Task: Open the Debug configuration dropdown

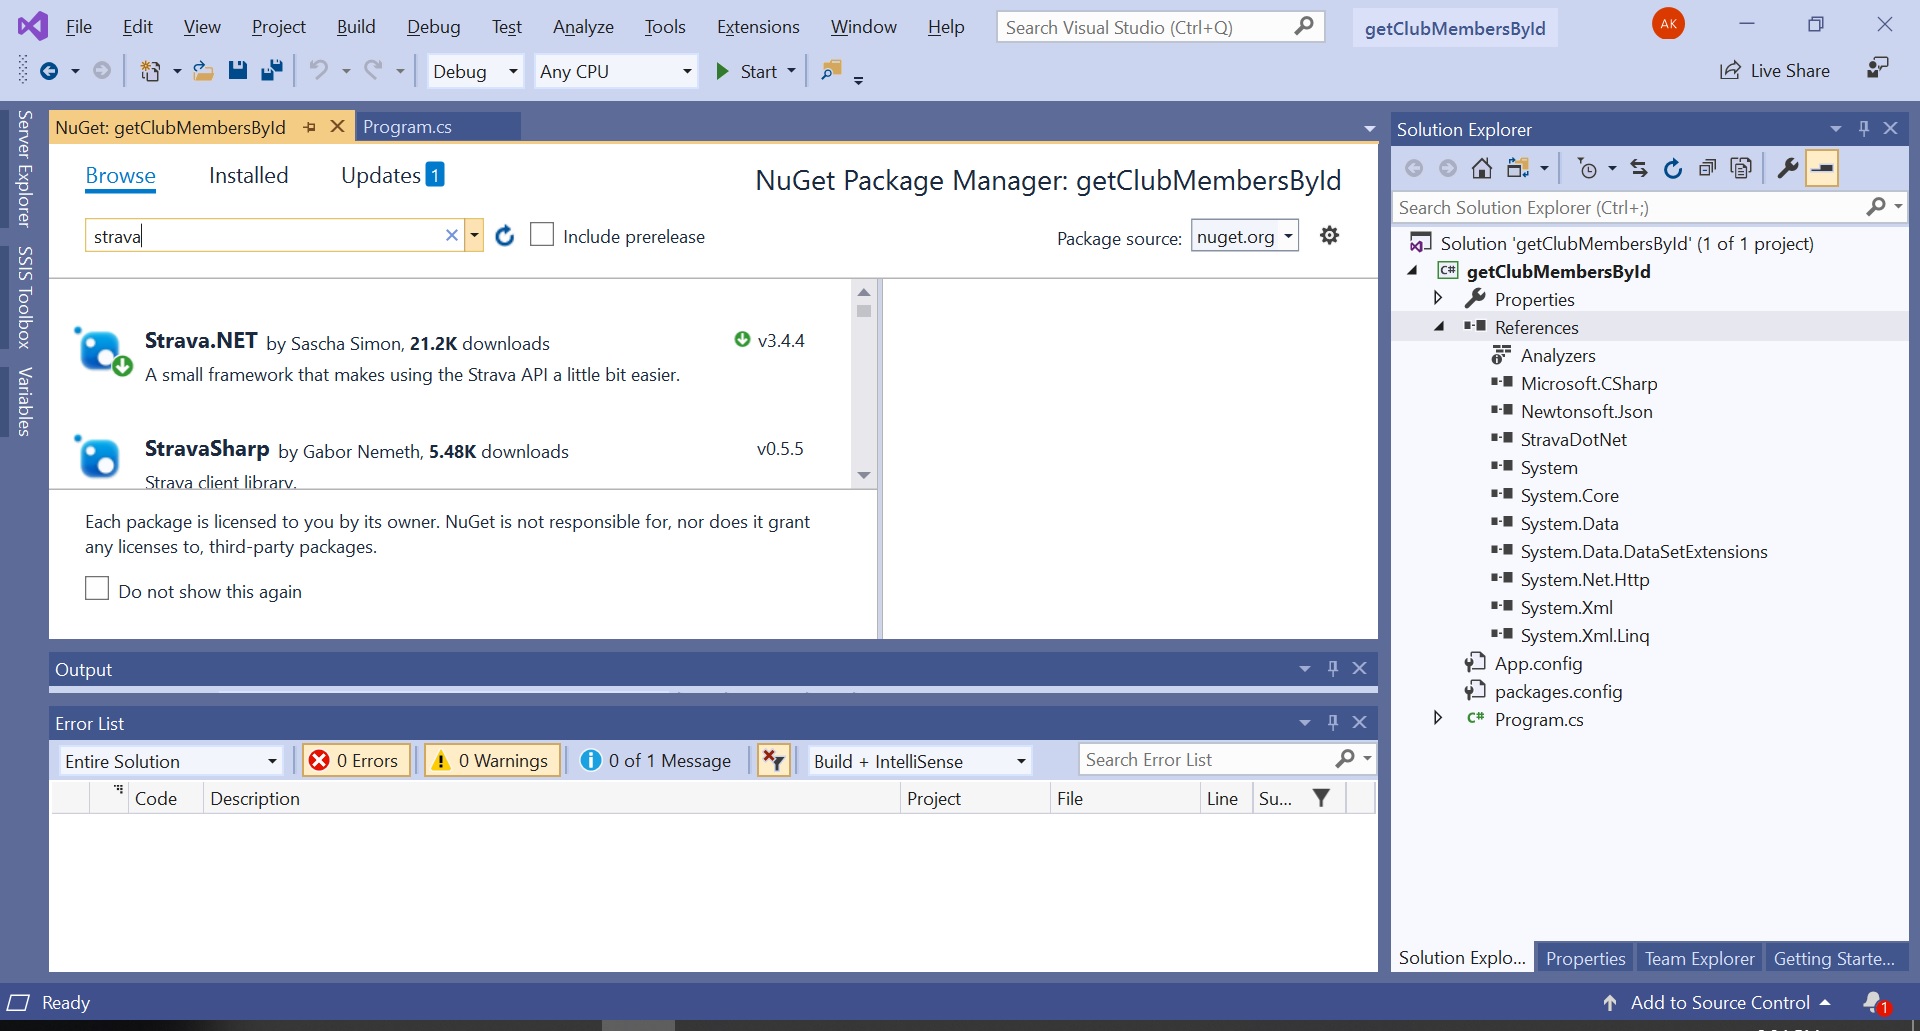Action: point(475,71)
